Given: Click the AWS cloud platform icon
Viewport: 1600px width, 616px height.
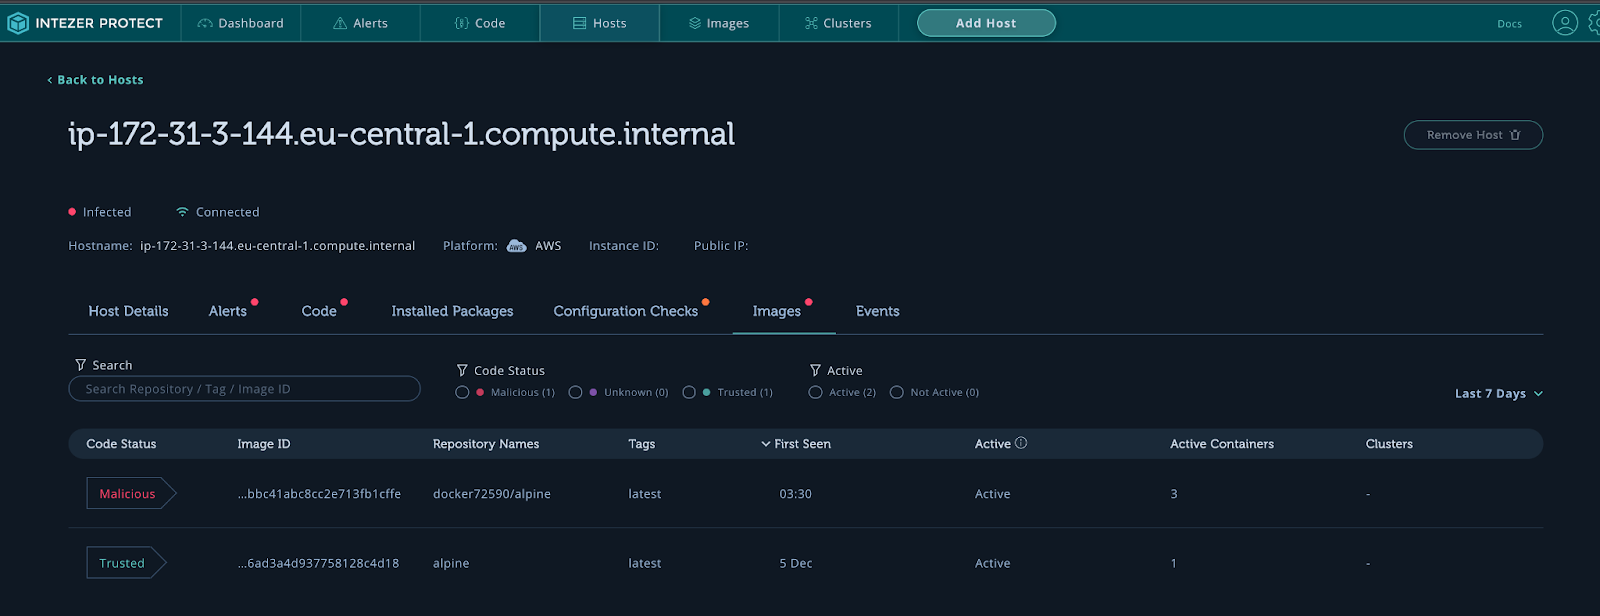Looking at the screenshot, I should point(516,246).
